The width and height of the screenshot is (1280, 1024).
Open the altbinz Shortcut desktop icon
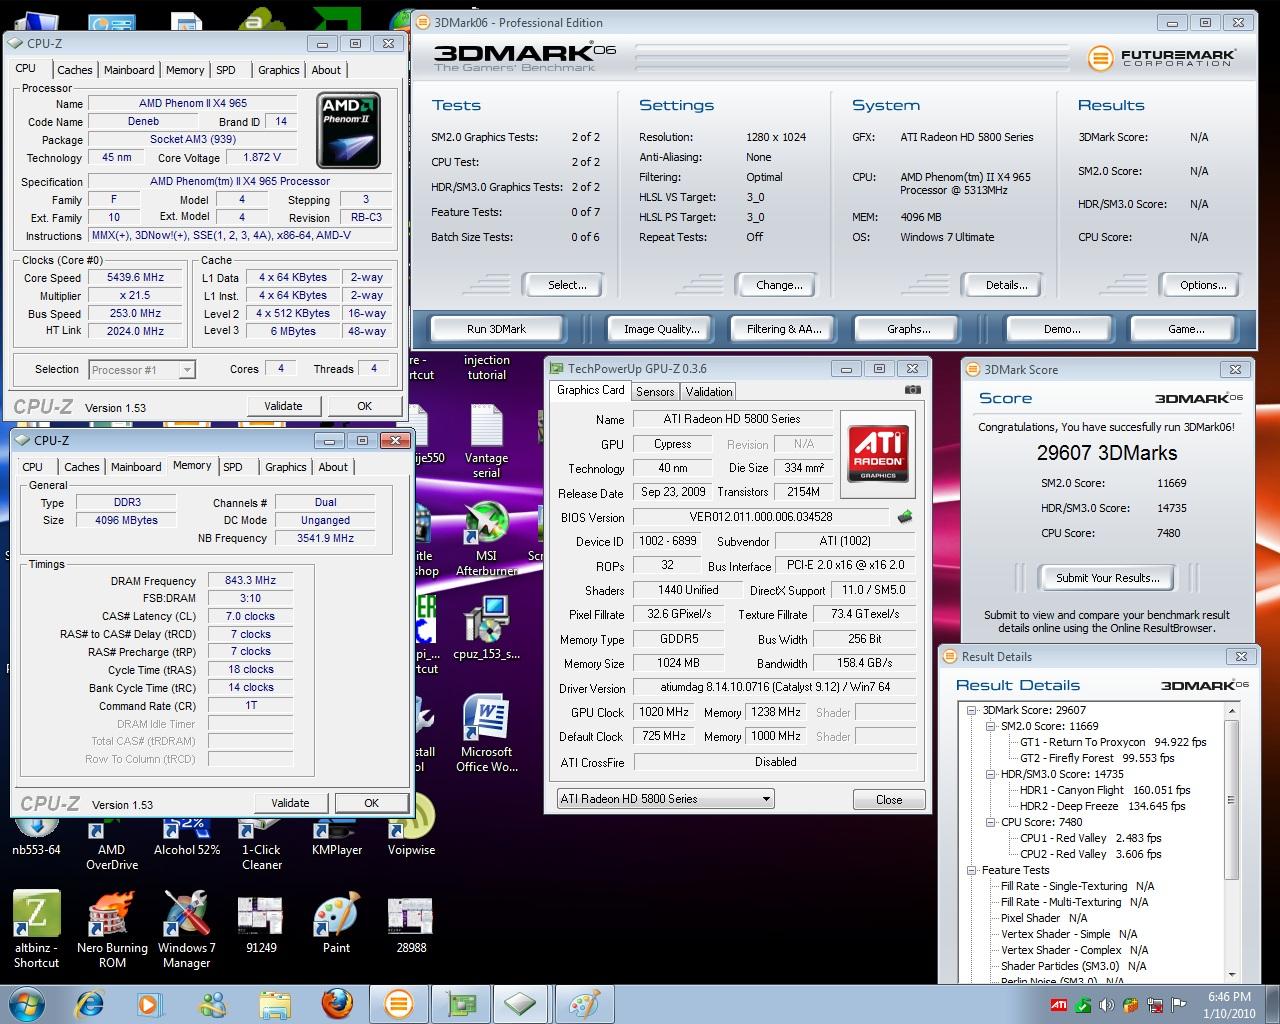tap(36, 929)
